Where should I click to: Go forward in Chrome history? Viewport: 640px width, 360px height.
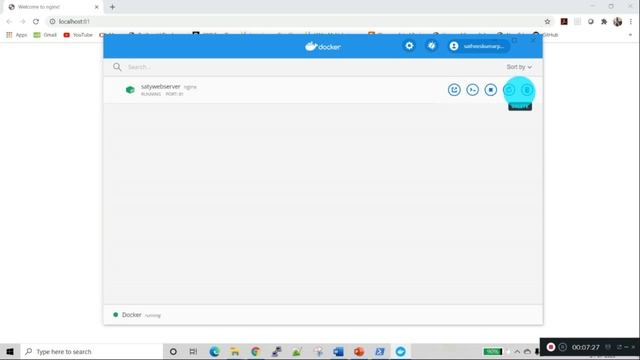[x=22, y=22]
